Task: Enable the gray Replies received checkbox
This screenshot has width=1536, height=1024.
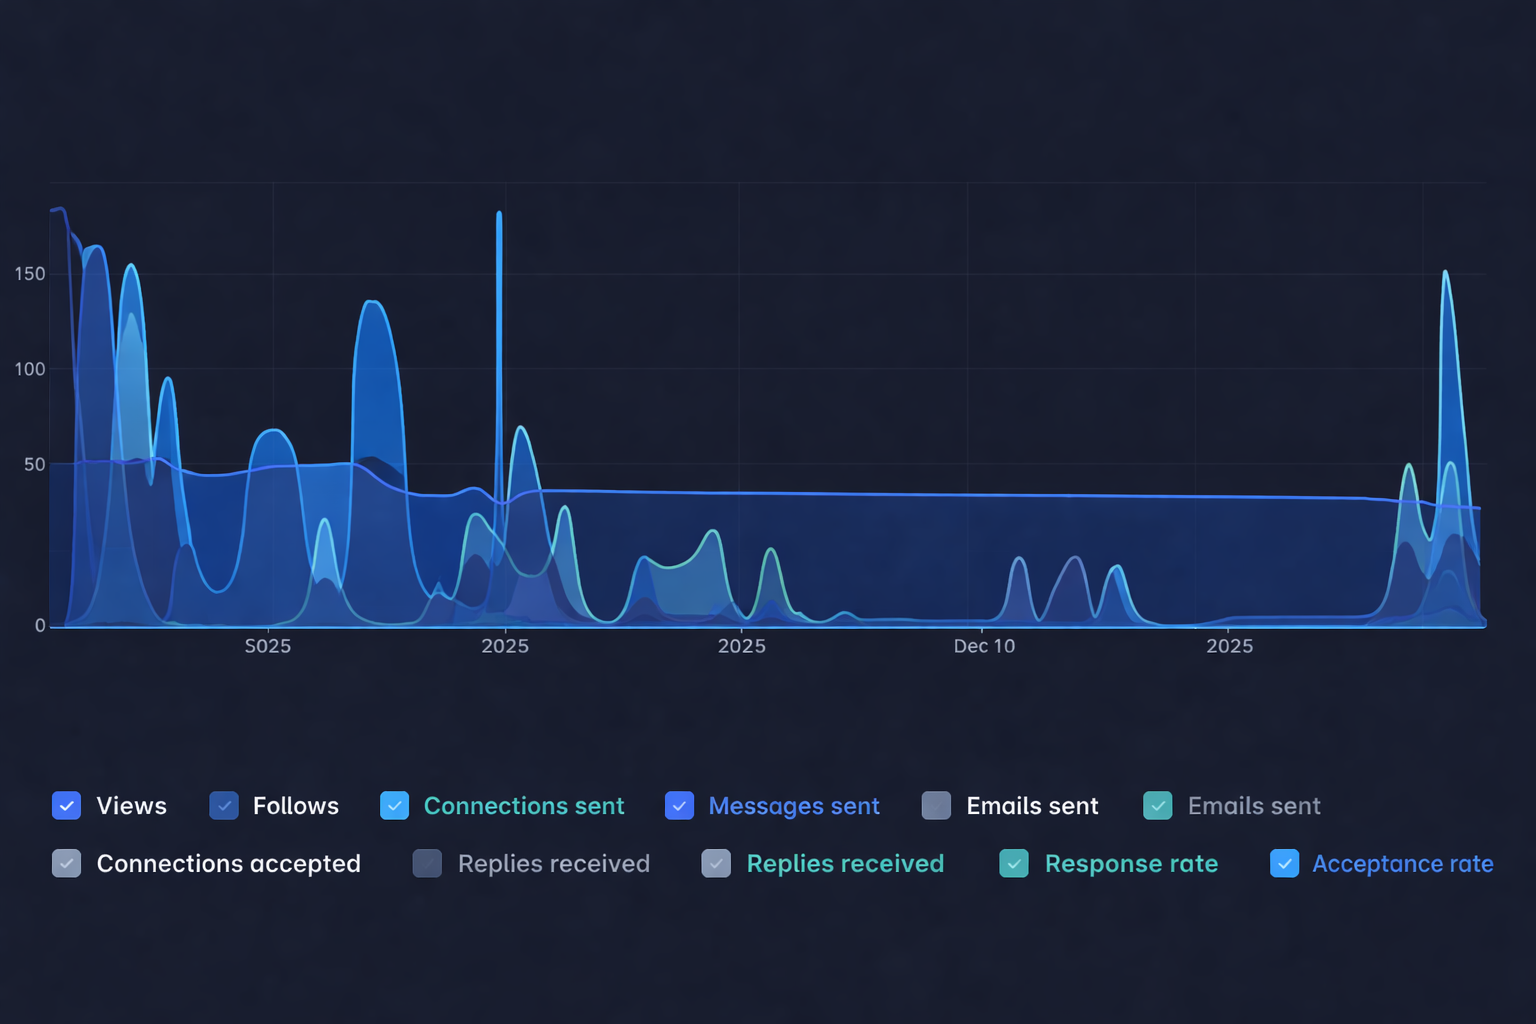Action: (427, 864)
